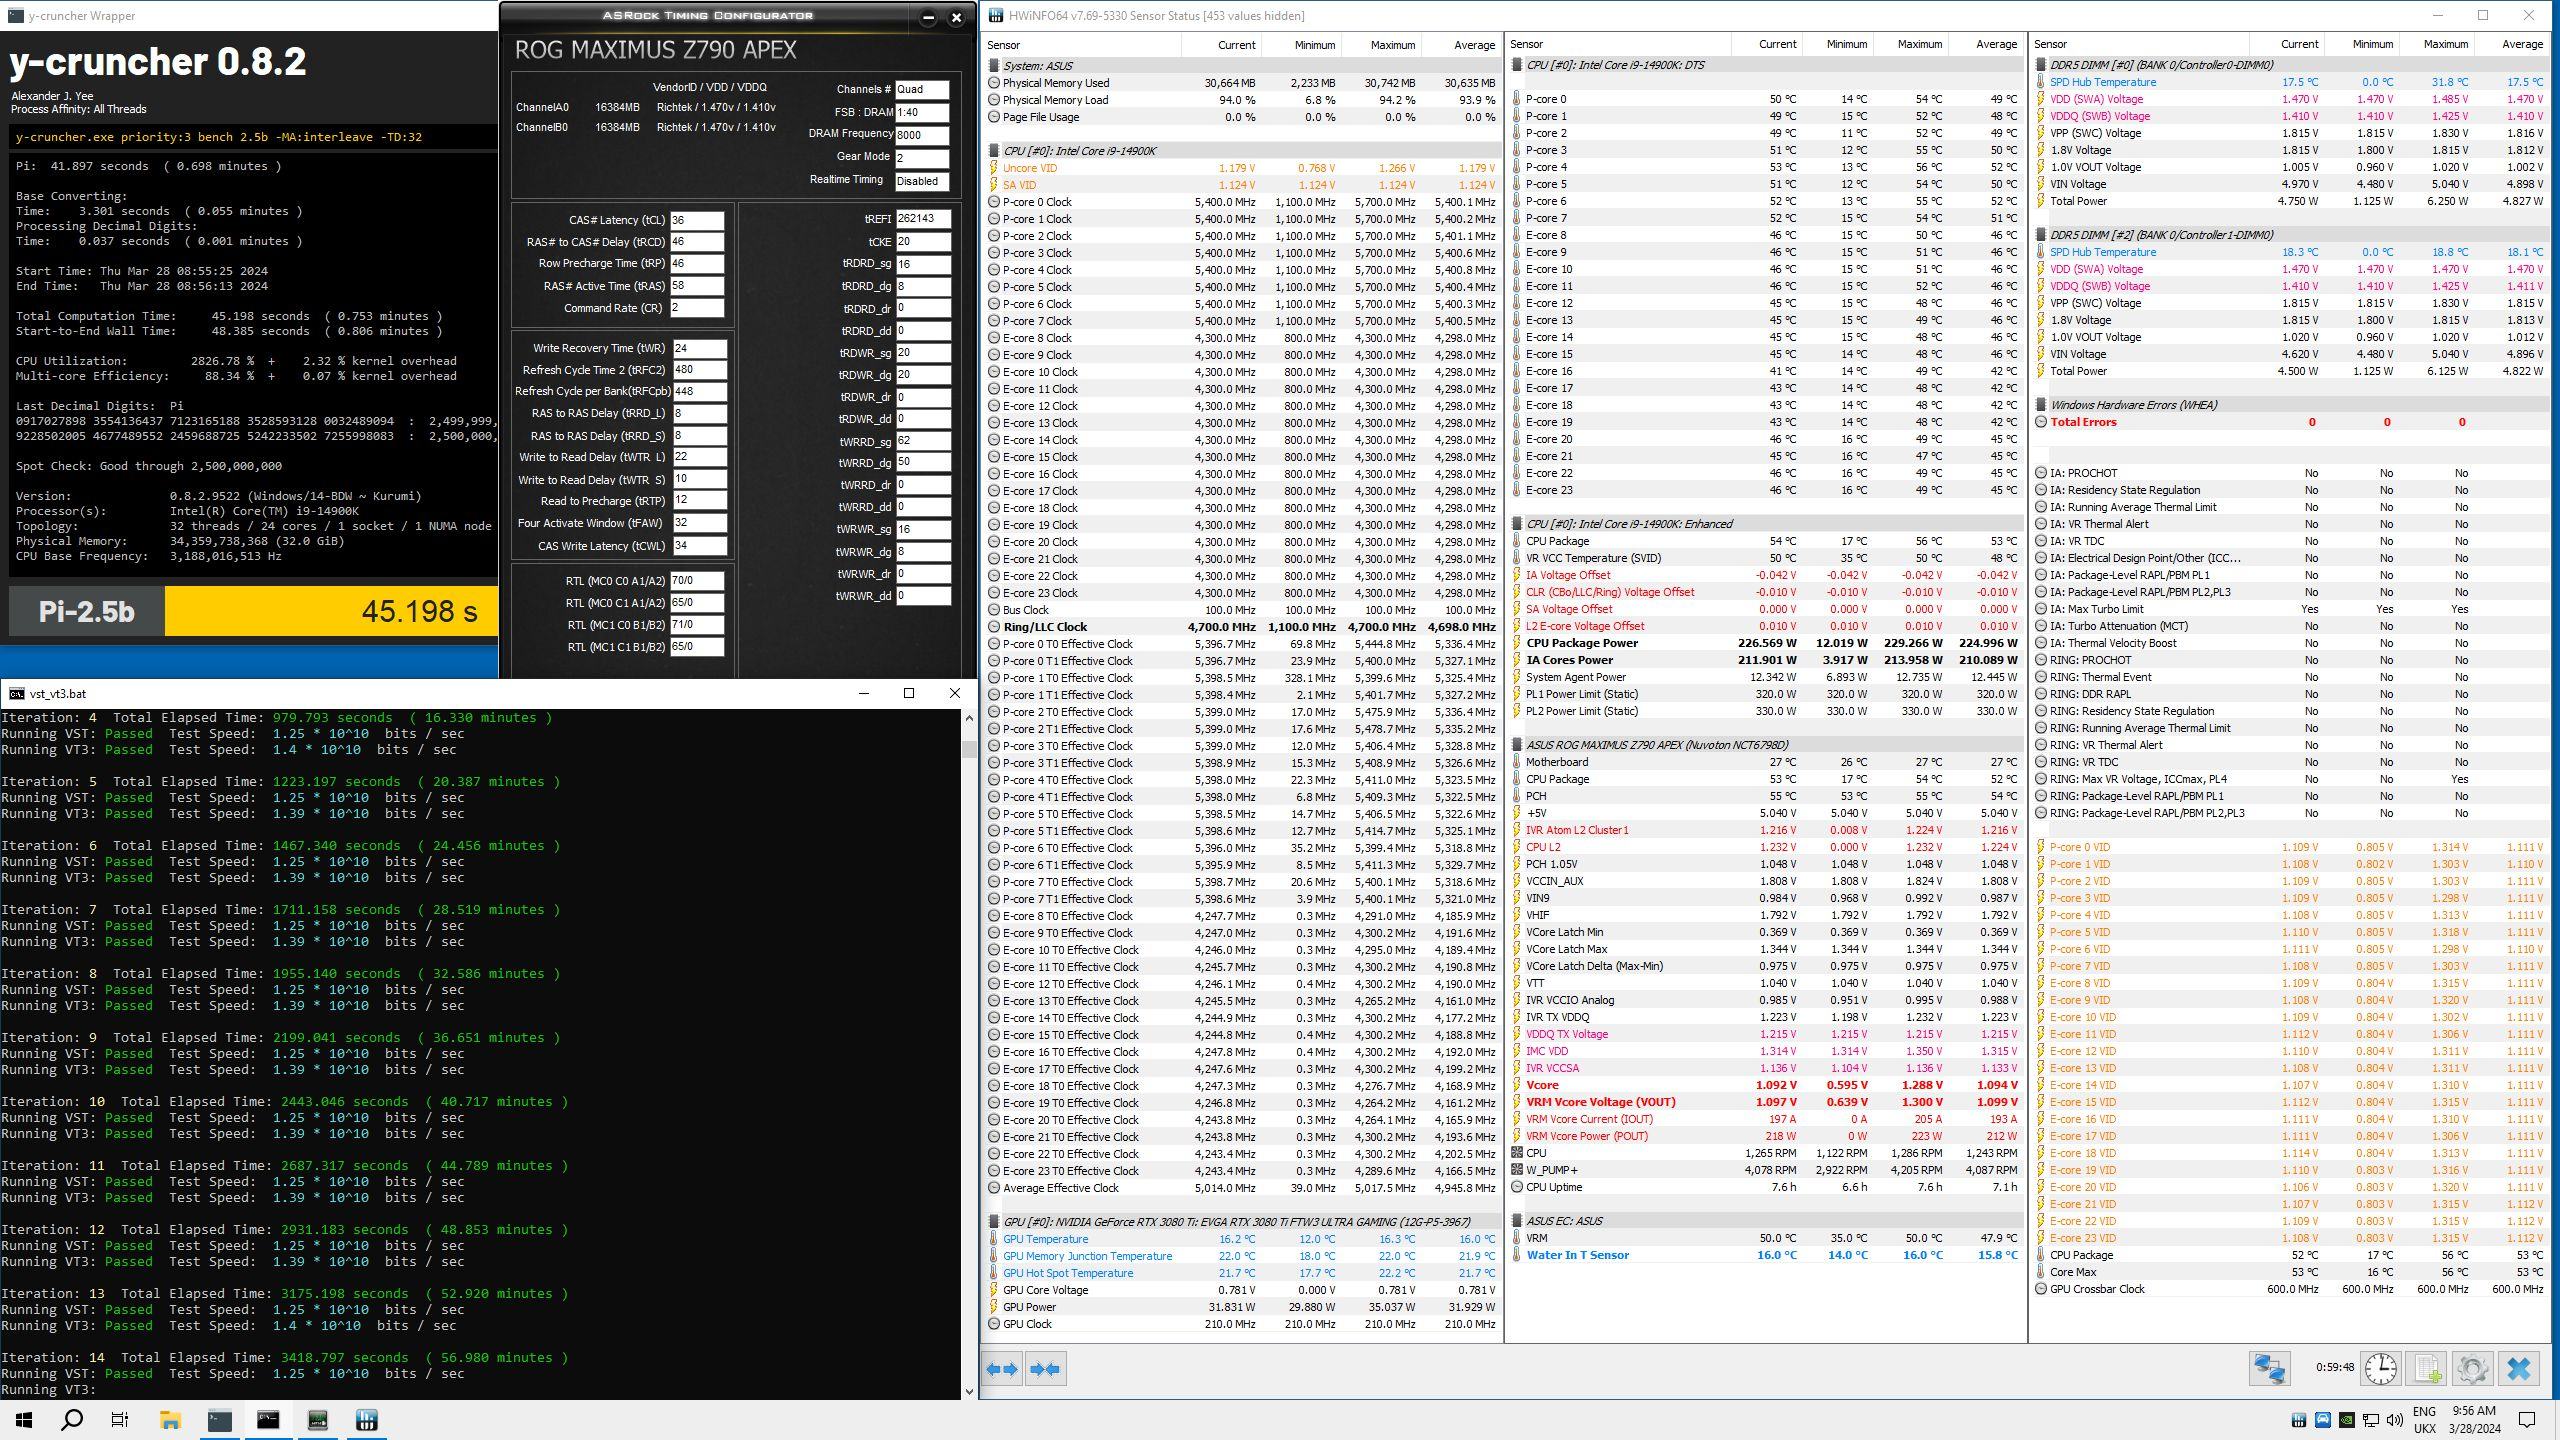Open File Explorer from the taskbar
Screen dimensions: 2560x1440
pos(170,1420)
